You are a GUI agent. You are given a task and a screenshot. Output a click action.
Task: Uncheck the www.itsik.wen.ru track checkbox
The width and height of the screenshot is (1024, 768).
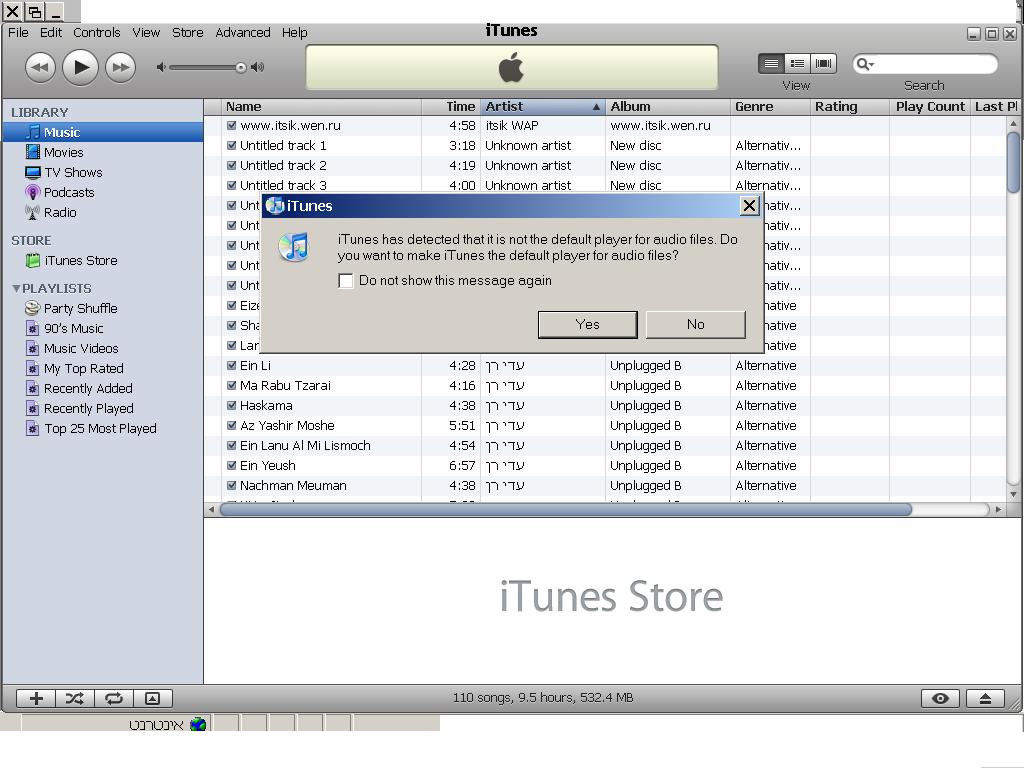[x=231, y=125]
